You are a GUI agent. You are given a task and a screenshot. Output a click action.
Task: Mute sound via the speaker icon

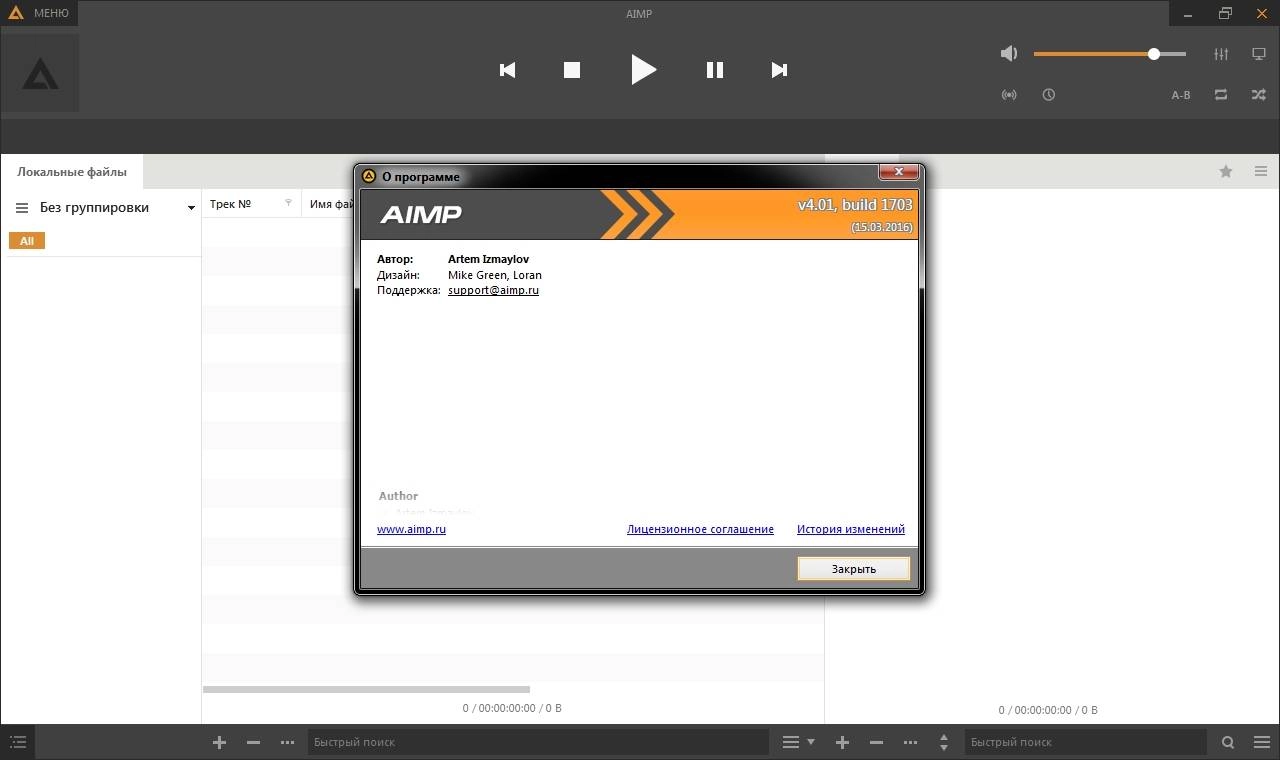pos(1009,54)
